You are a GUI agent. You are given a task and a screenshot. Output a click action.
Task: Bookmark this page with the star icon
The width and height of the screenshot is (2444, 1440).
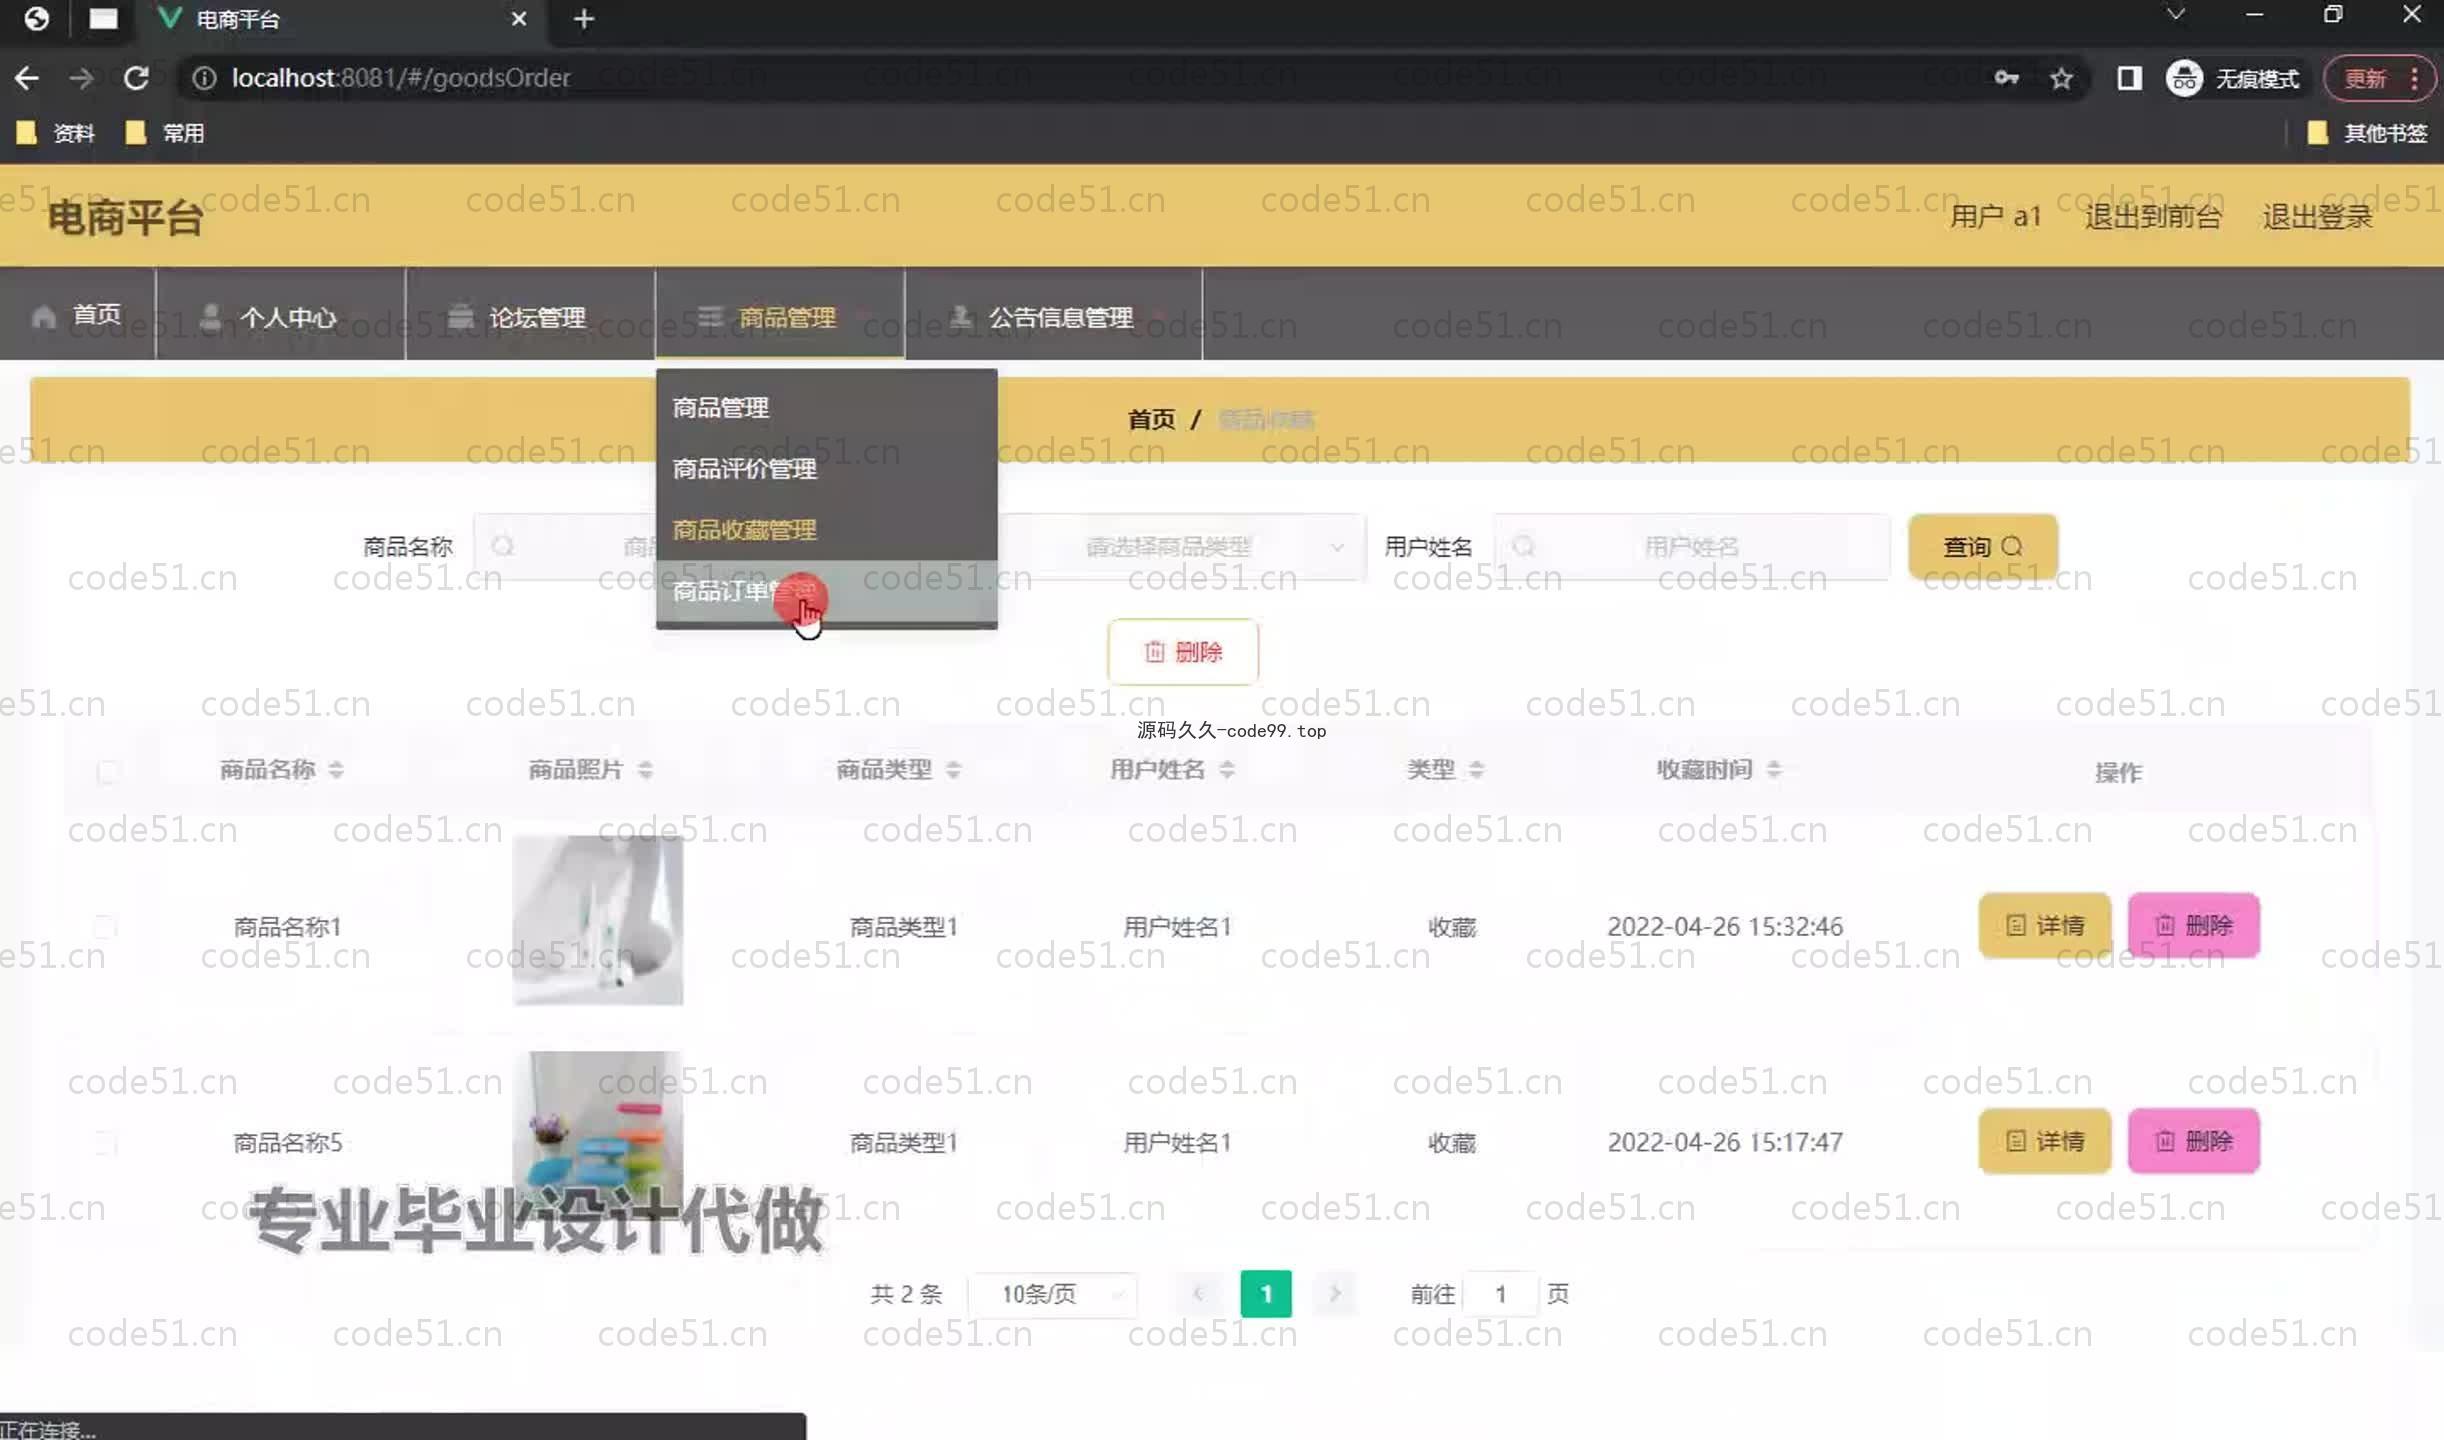2060,78
